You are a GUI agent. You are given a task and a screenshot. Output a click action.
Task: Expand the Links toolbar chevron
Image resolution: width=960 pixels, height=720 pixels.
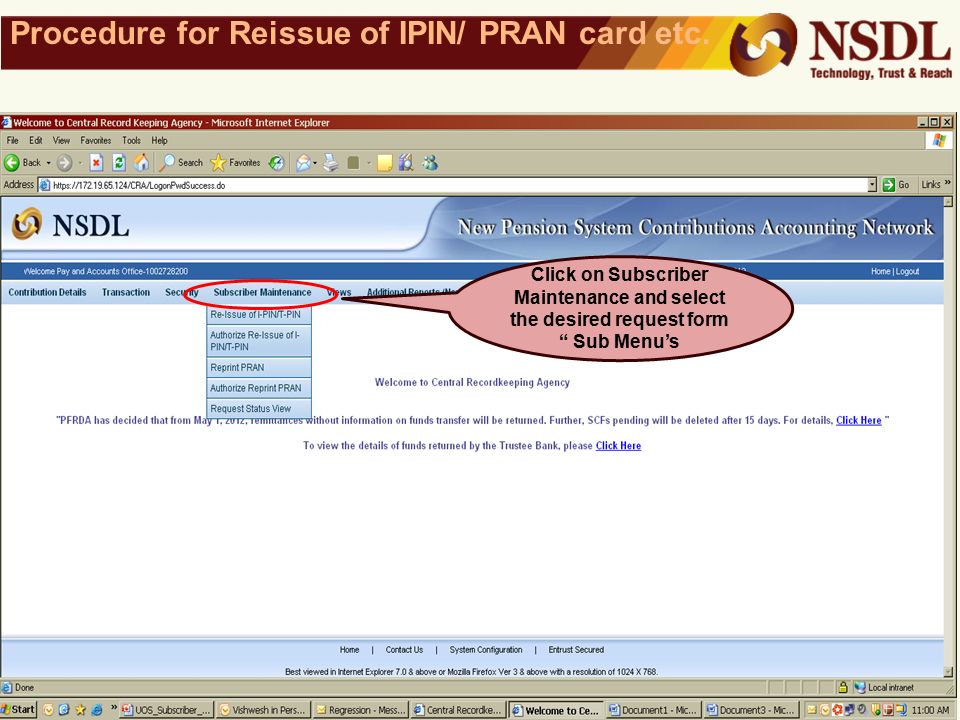(948, 183)
